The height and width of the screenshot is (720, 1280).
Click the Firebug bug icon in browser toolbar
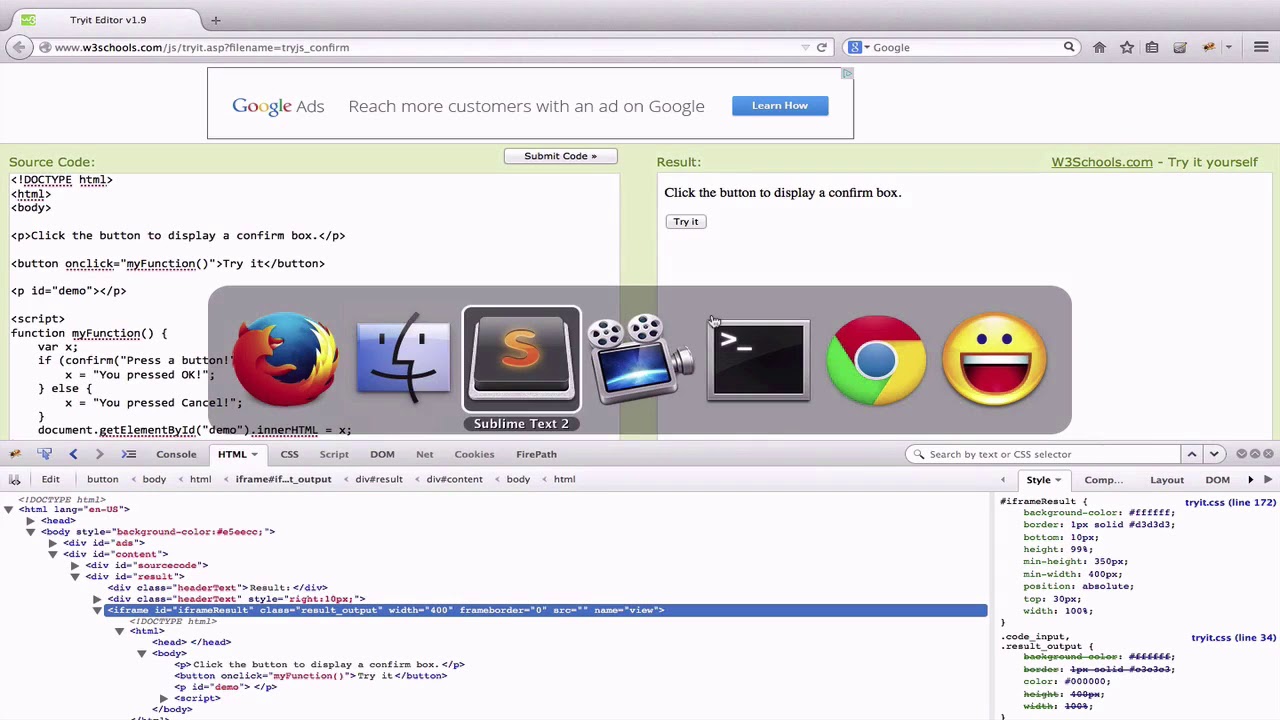(1209, 47)
